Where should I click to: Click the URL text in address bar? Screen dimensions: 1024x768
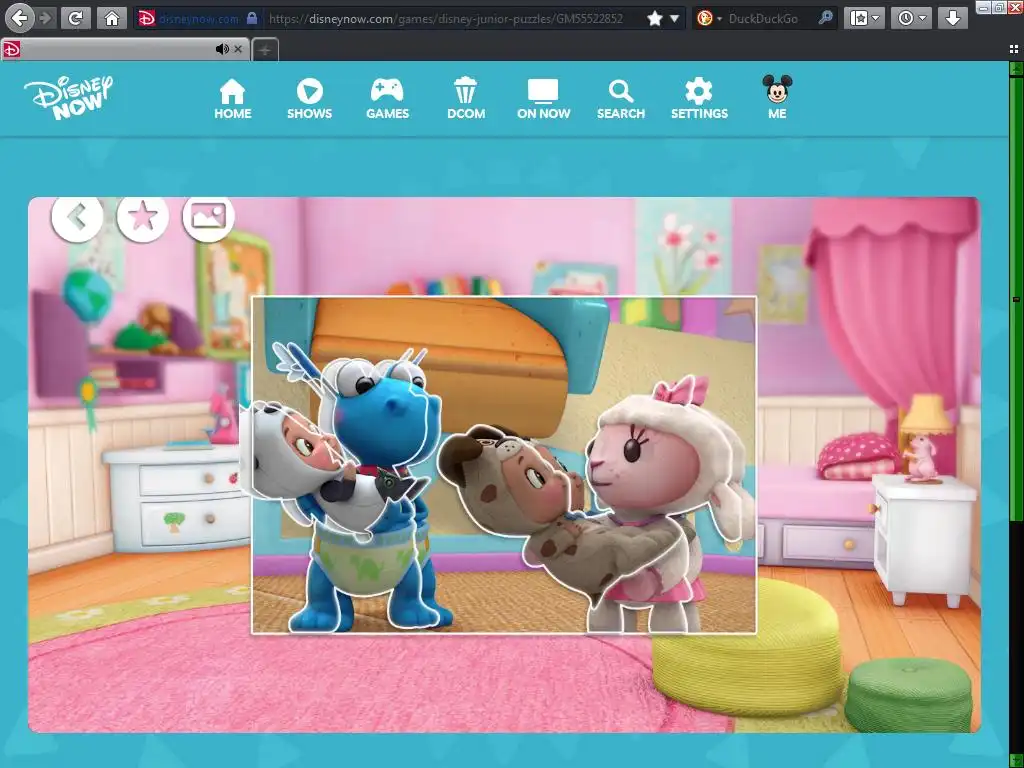[445, 18]
